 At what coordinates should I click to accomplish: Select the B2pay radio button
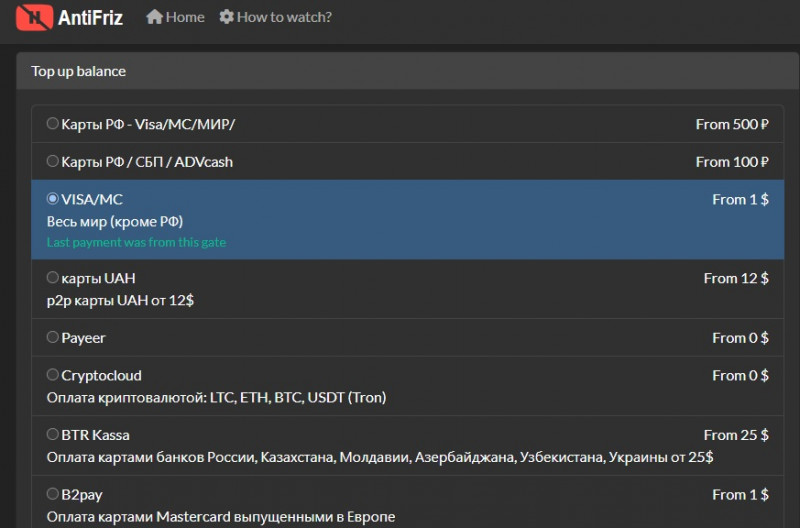point(53,494)
